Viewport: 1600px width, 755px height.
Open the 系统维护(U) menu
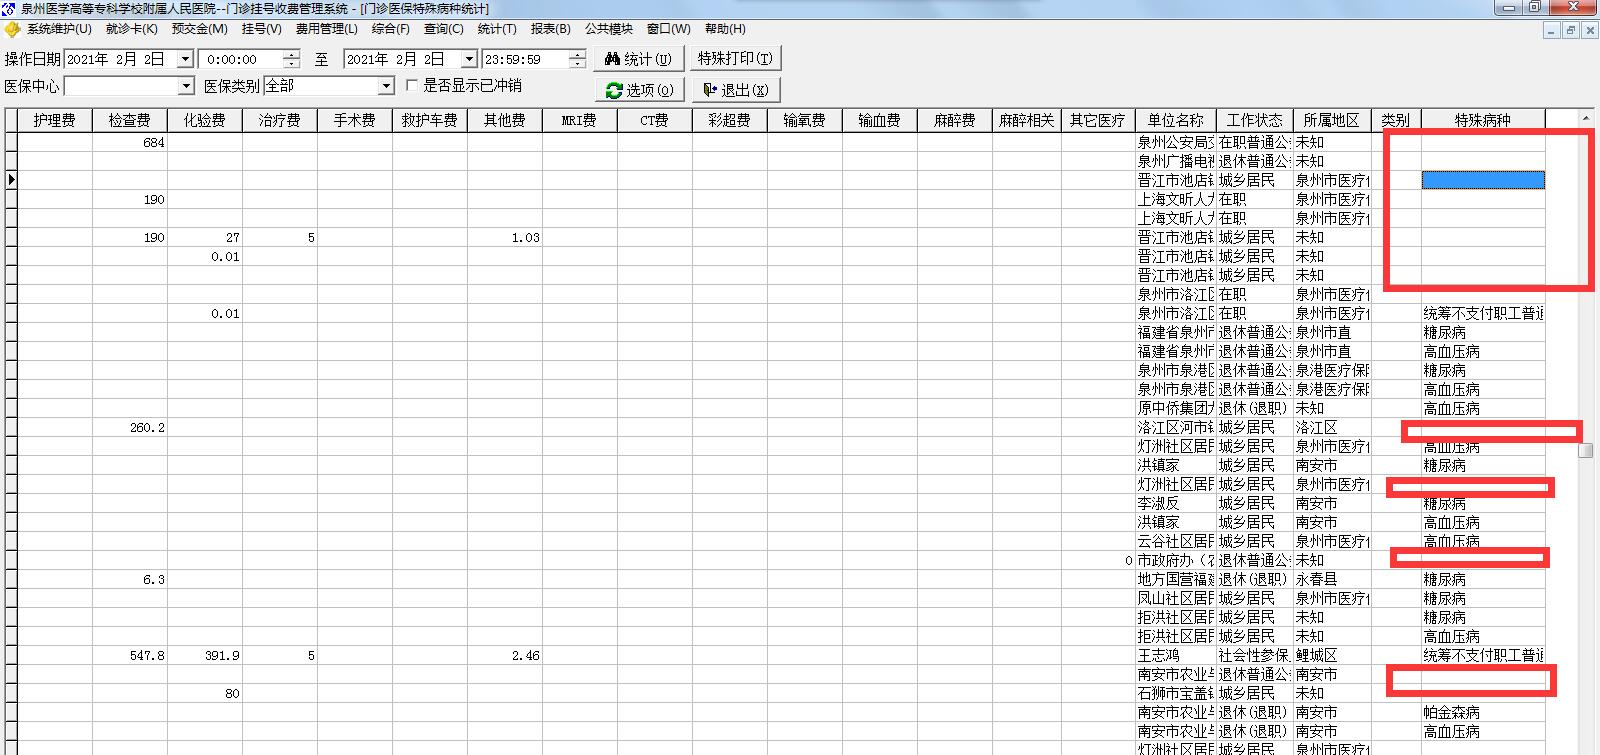(x=59, y=29)
